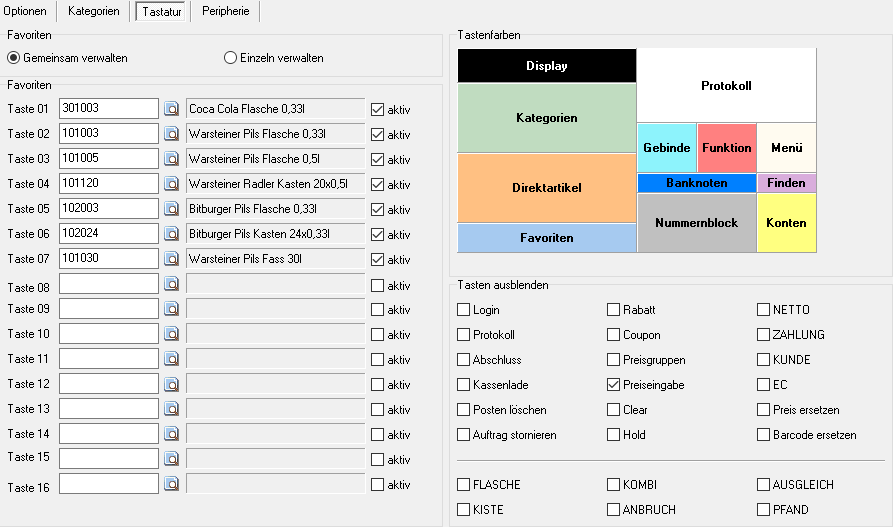The image size is (893, 527).
Task: Open article search for Taste 09
Action: [171, 309]
